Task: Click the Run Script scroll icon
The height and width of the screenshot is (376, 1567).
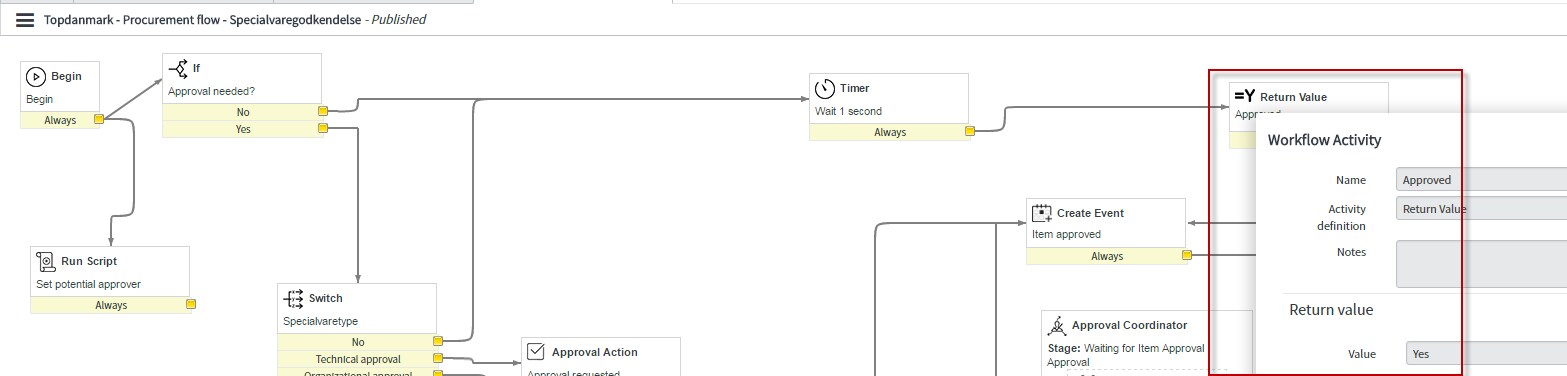Action: [46, 261]
